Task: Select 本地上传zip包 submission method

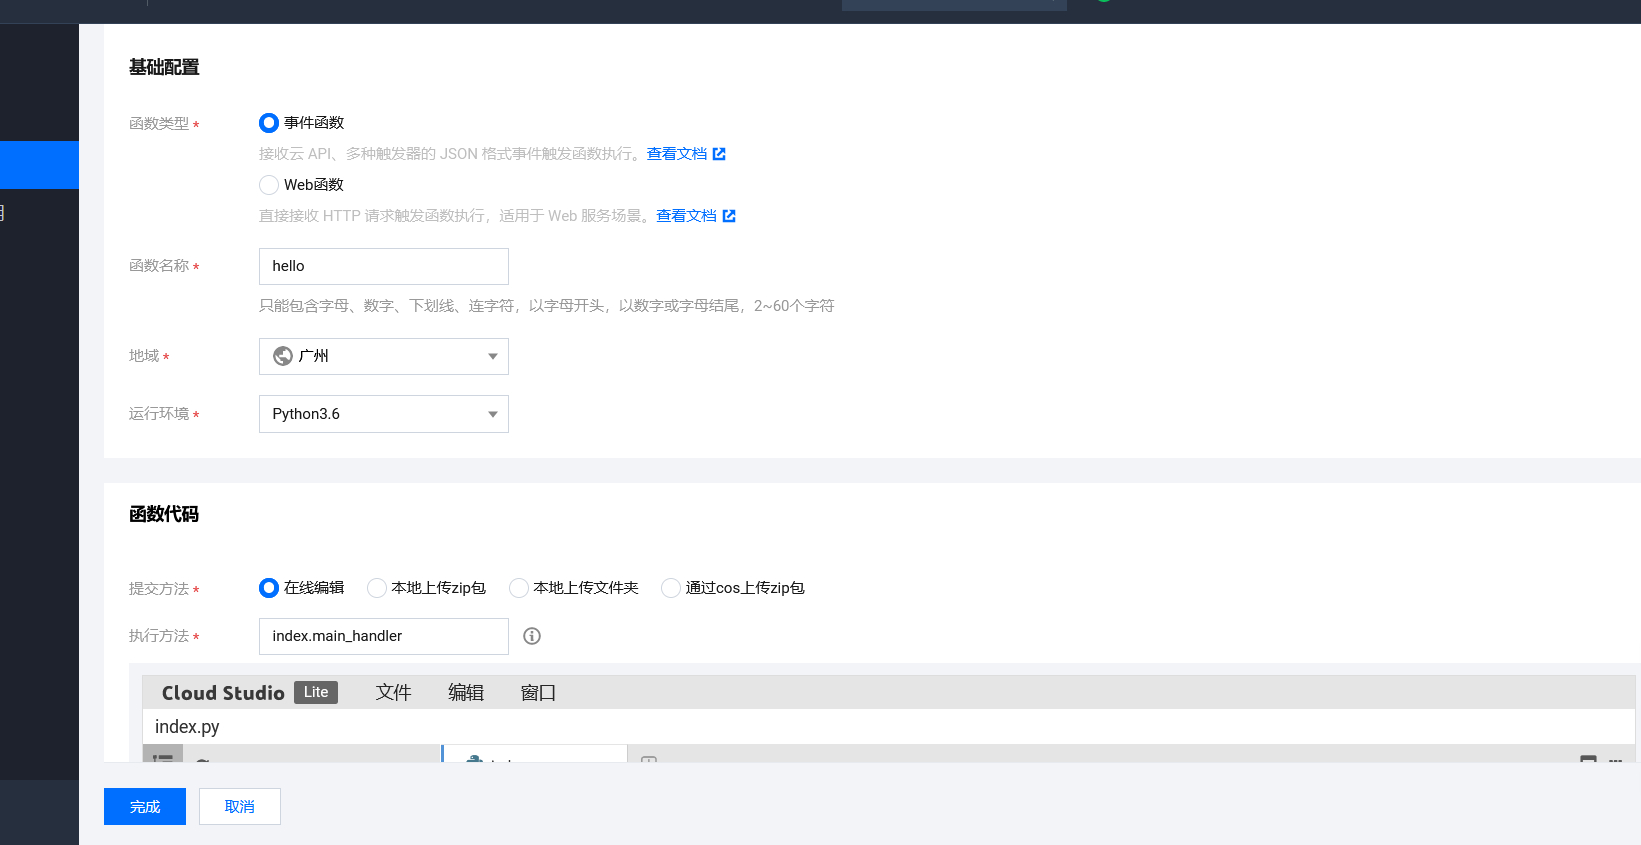Action: click(376, 588)
